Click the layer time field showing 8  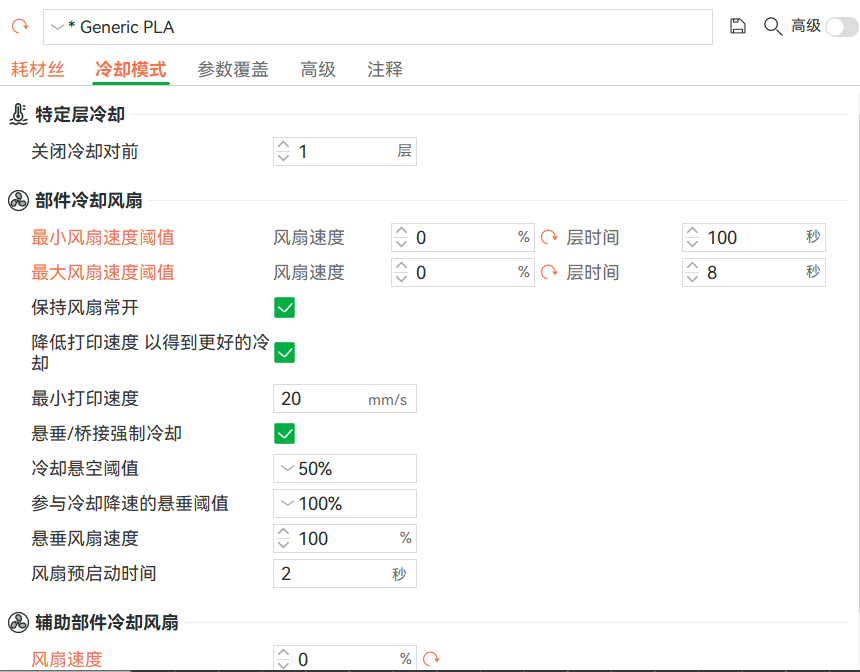point(754,272)
